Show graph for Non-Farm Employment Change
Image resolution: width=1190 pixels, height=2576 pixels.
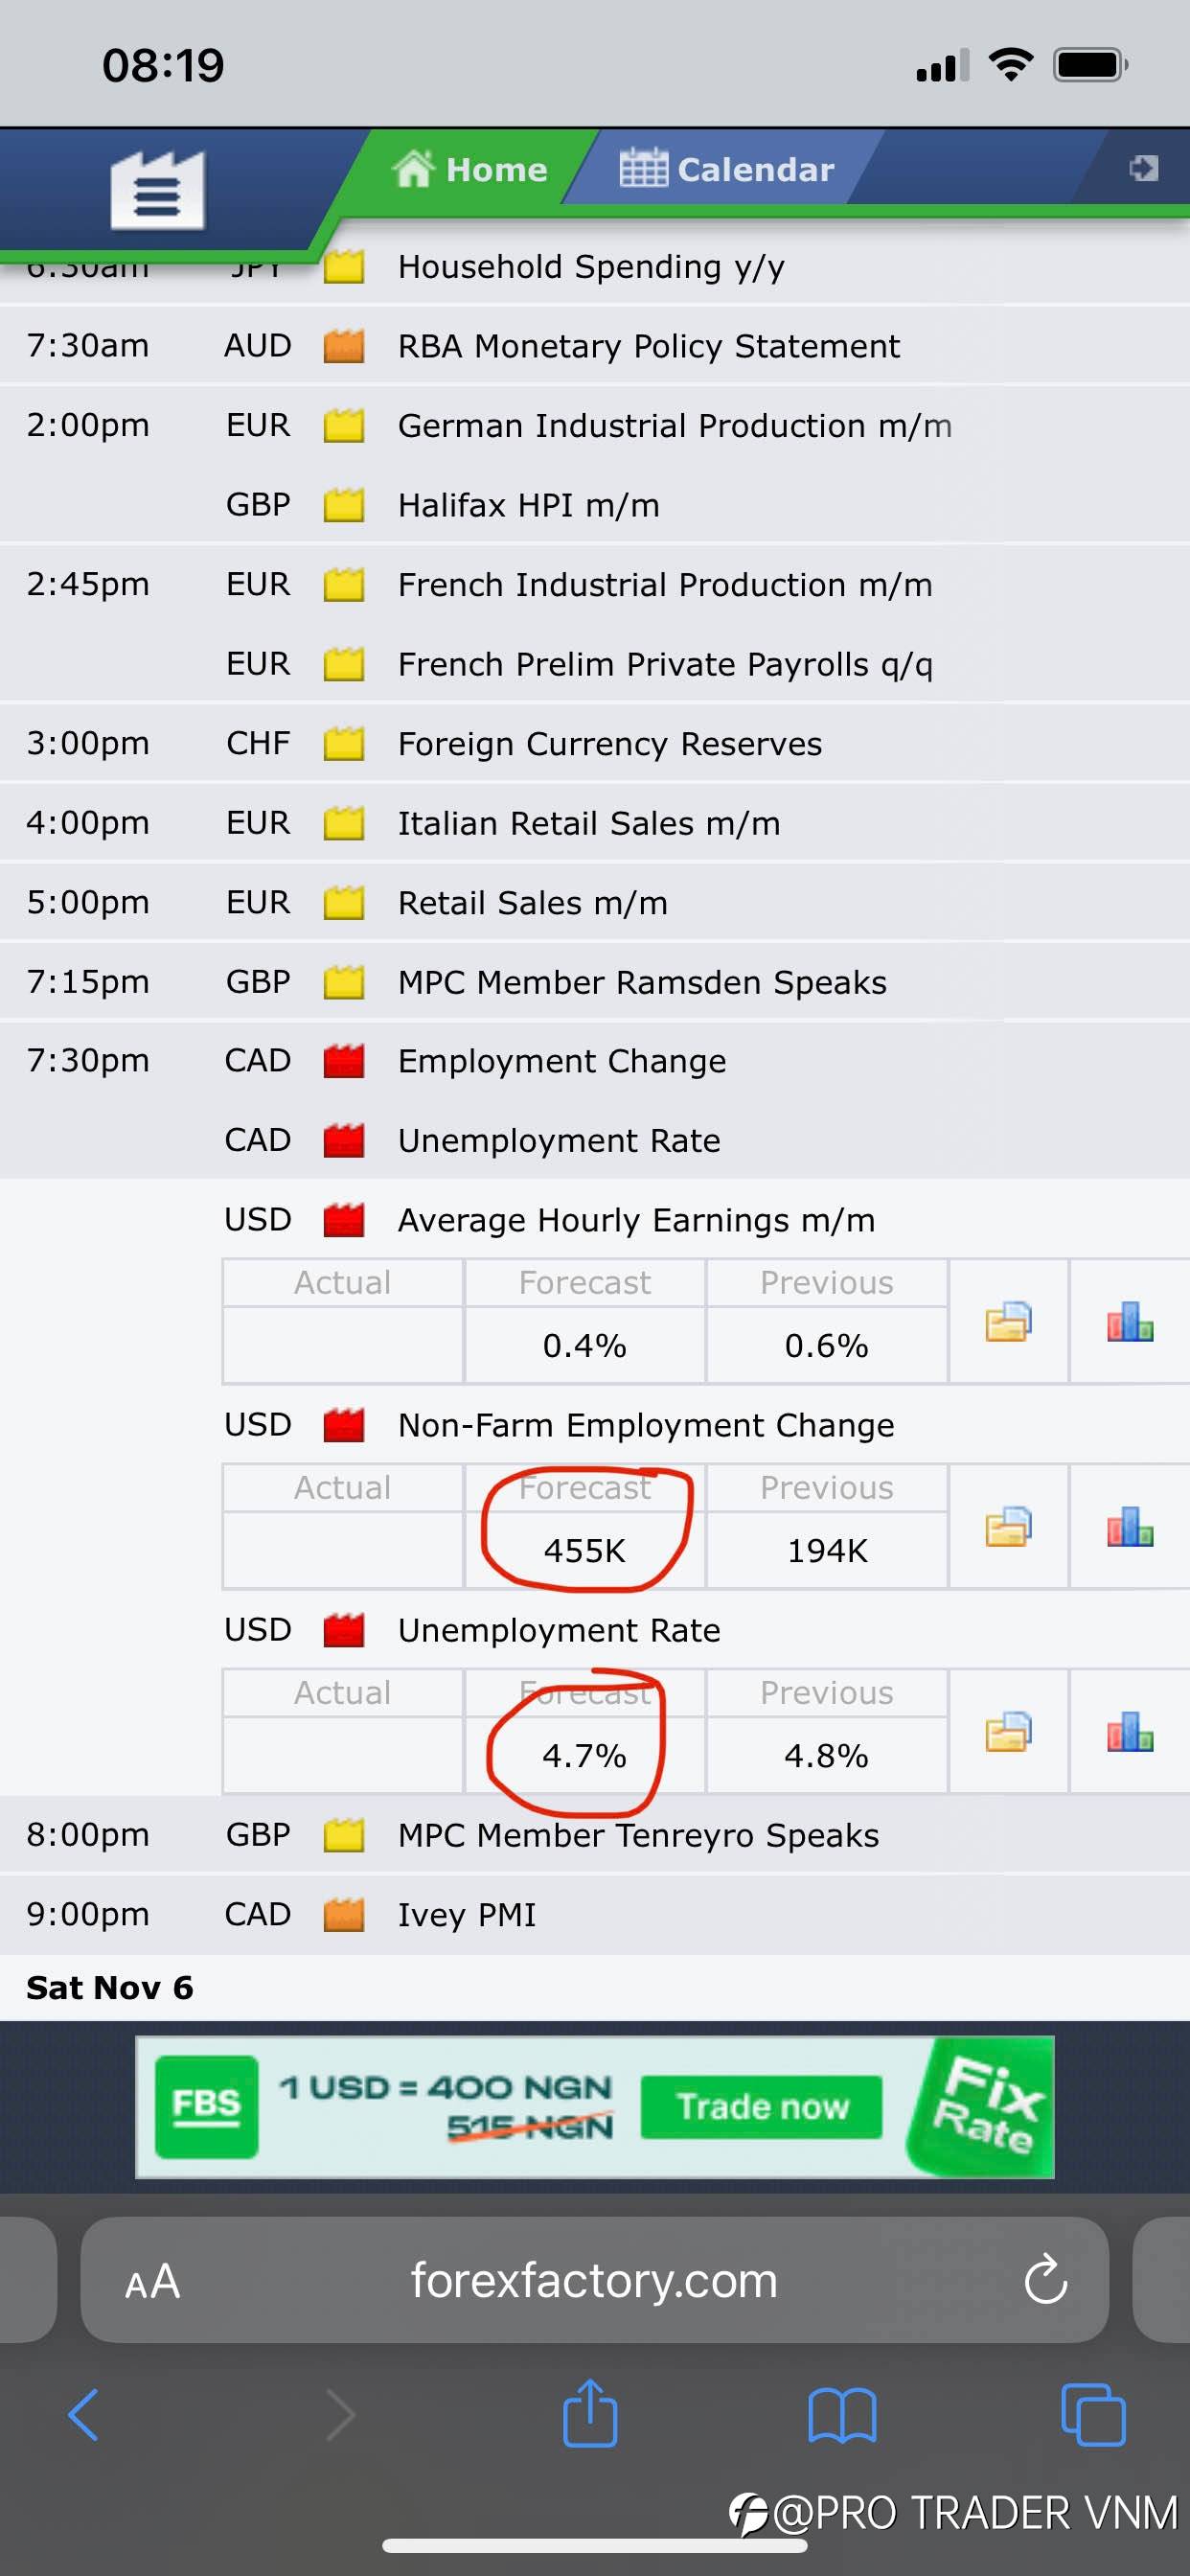1130,1527
